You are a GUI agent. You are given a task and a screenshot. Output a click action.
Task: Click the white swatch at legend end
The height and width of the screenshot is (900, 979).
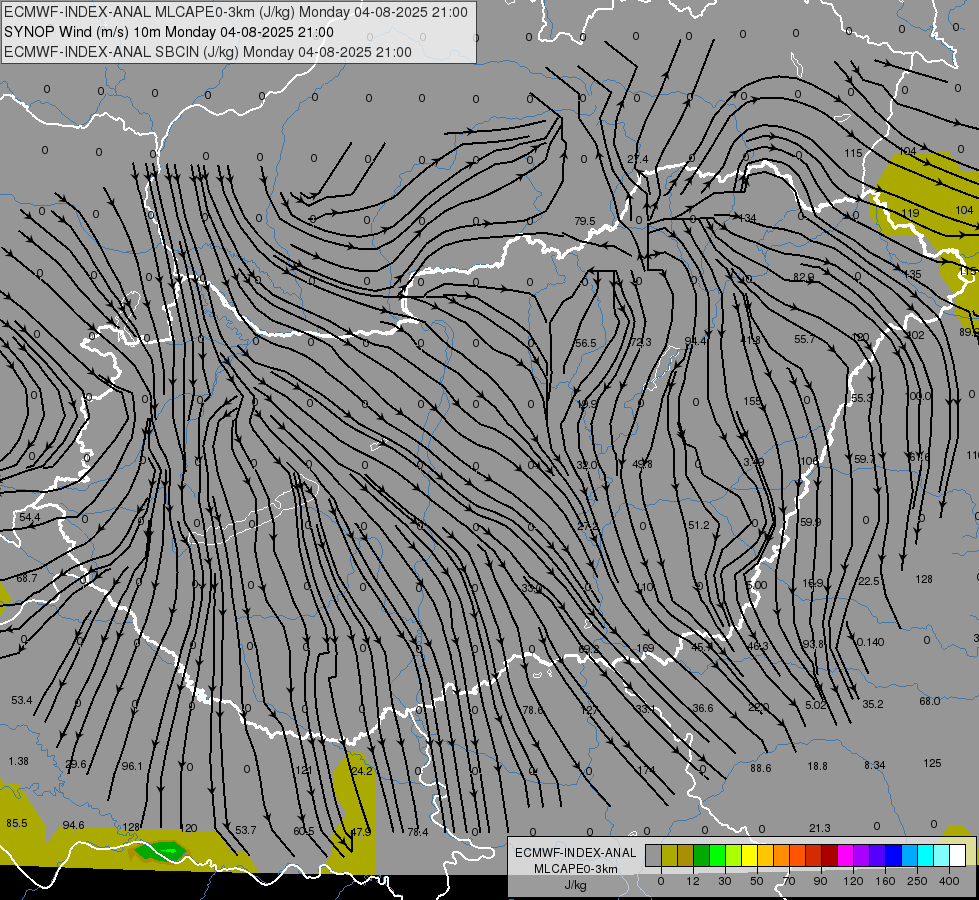pyautogui.click(x=958, y=855)
